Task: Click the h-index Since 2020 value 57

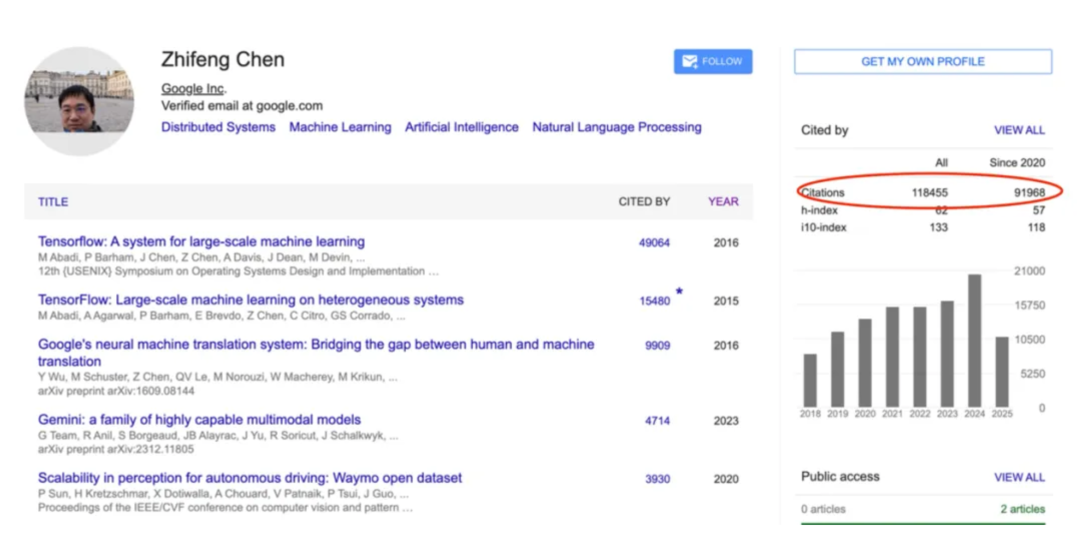Action: [1038, 210]
